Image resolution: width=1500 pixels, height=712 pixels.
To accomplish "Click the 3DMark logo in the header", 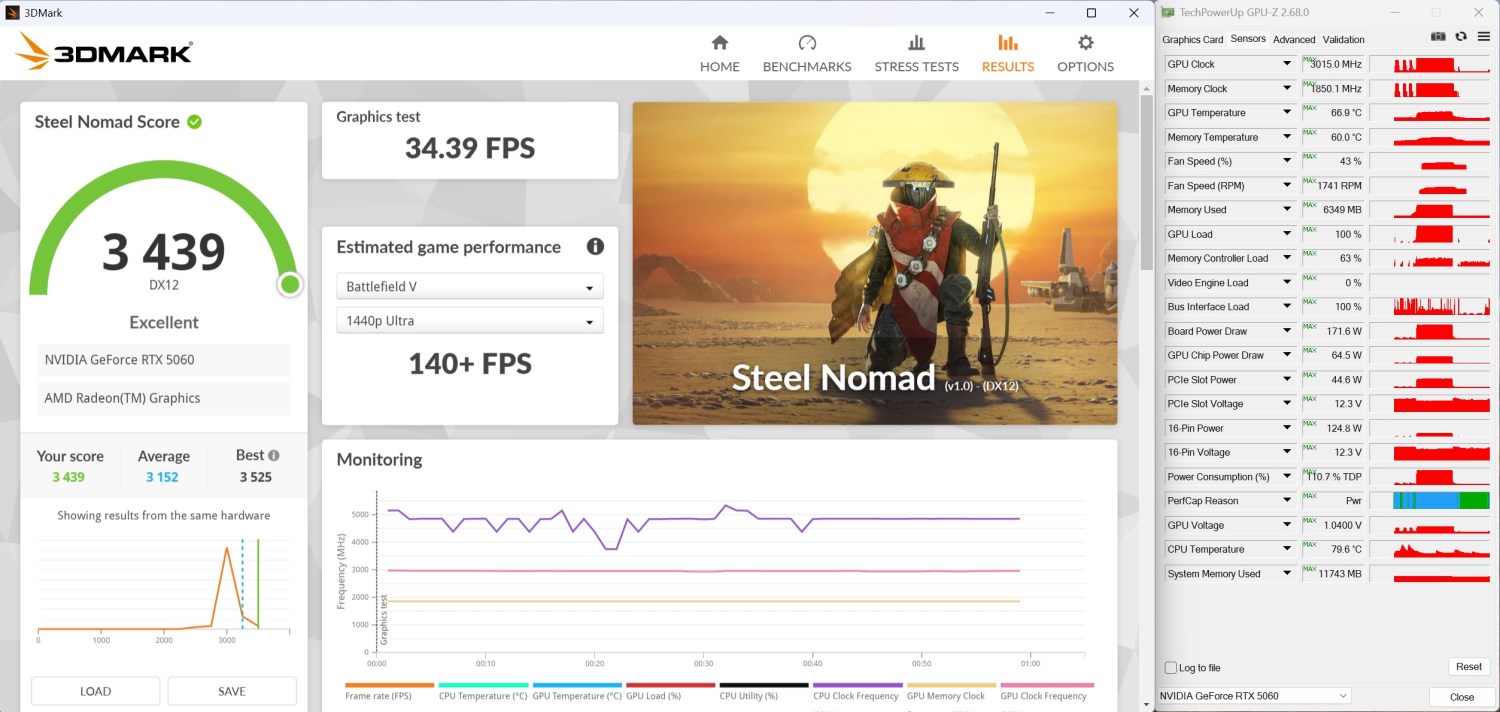I will pos(104,52).
